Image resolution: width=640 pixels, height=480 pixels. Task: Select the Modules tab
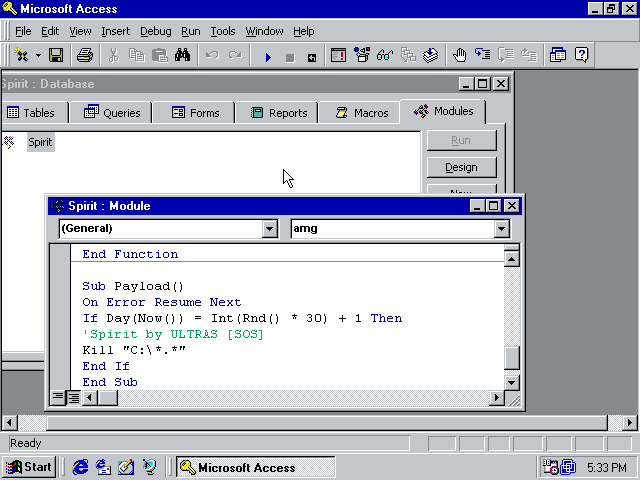(x=443, y=111)
